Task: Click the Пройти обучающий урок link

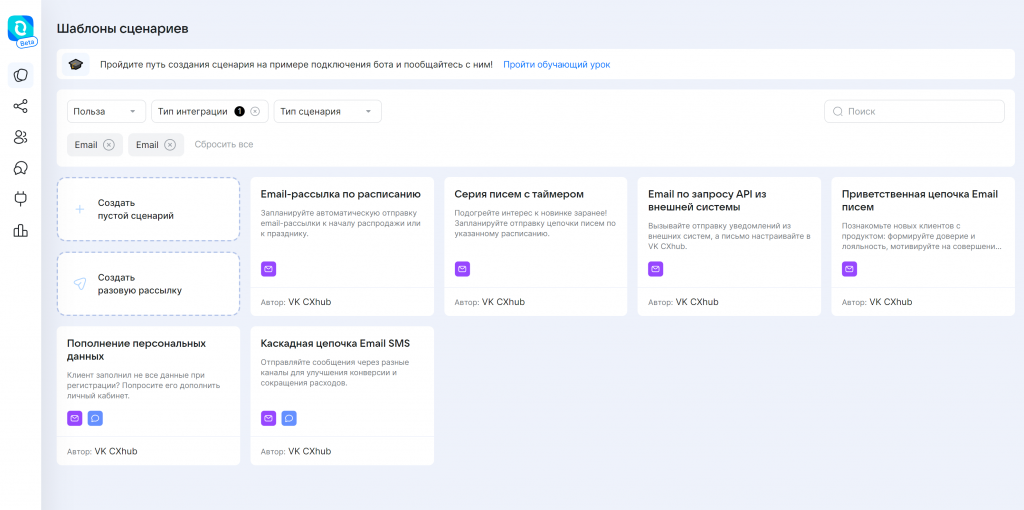Action: click(x=556, y=65)
